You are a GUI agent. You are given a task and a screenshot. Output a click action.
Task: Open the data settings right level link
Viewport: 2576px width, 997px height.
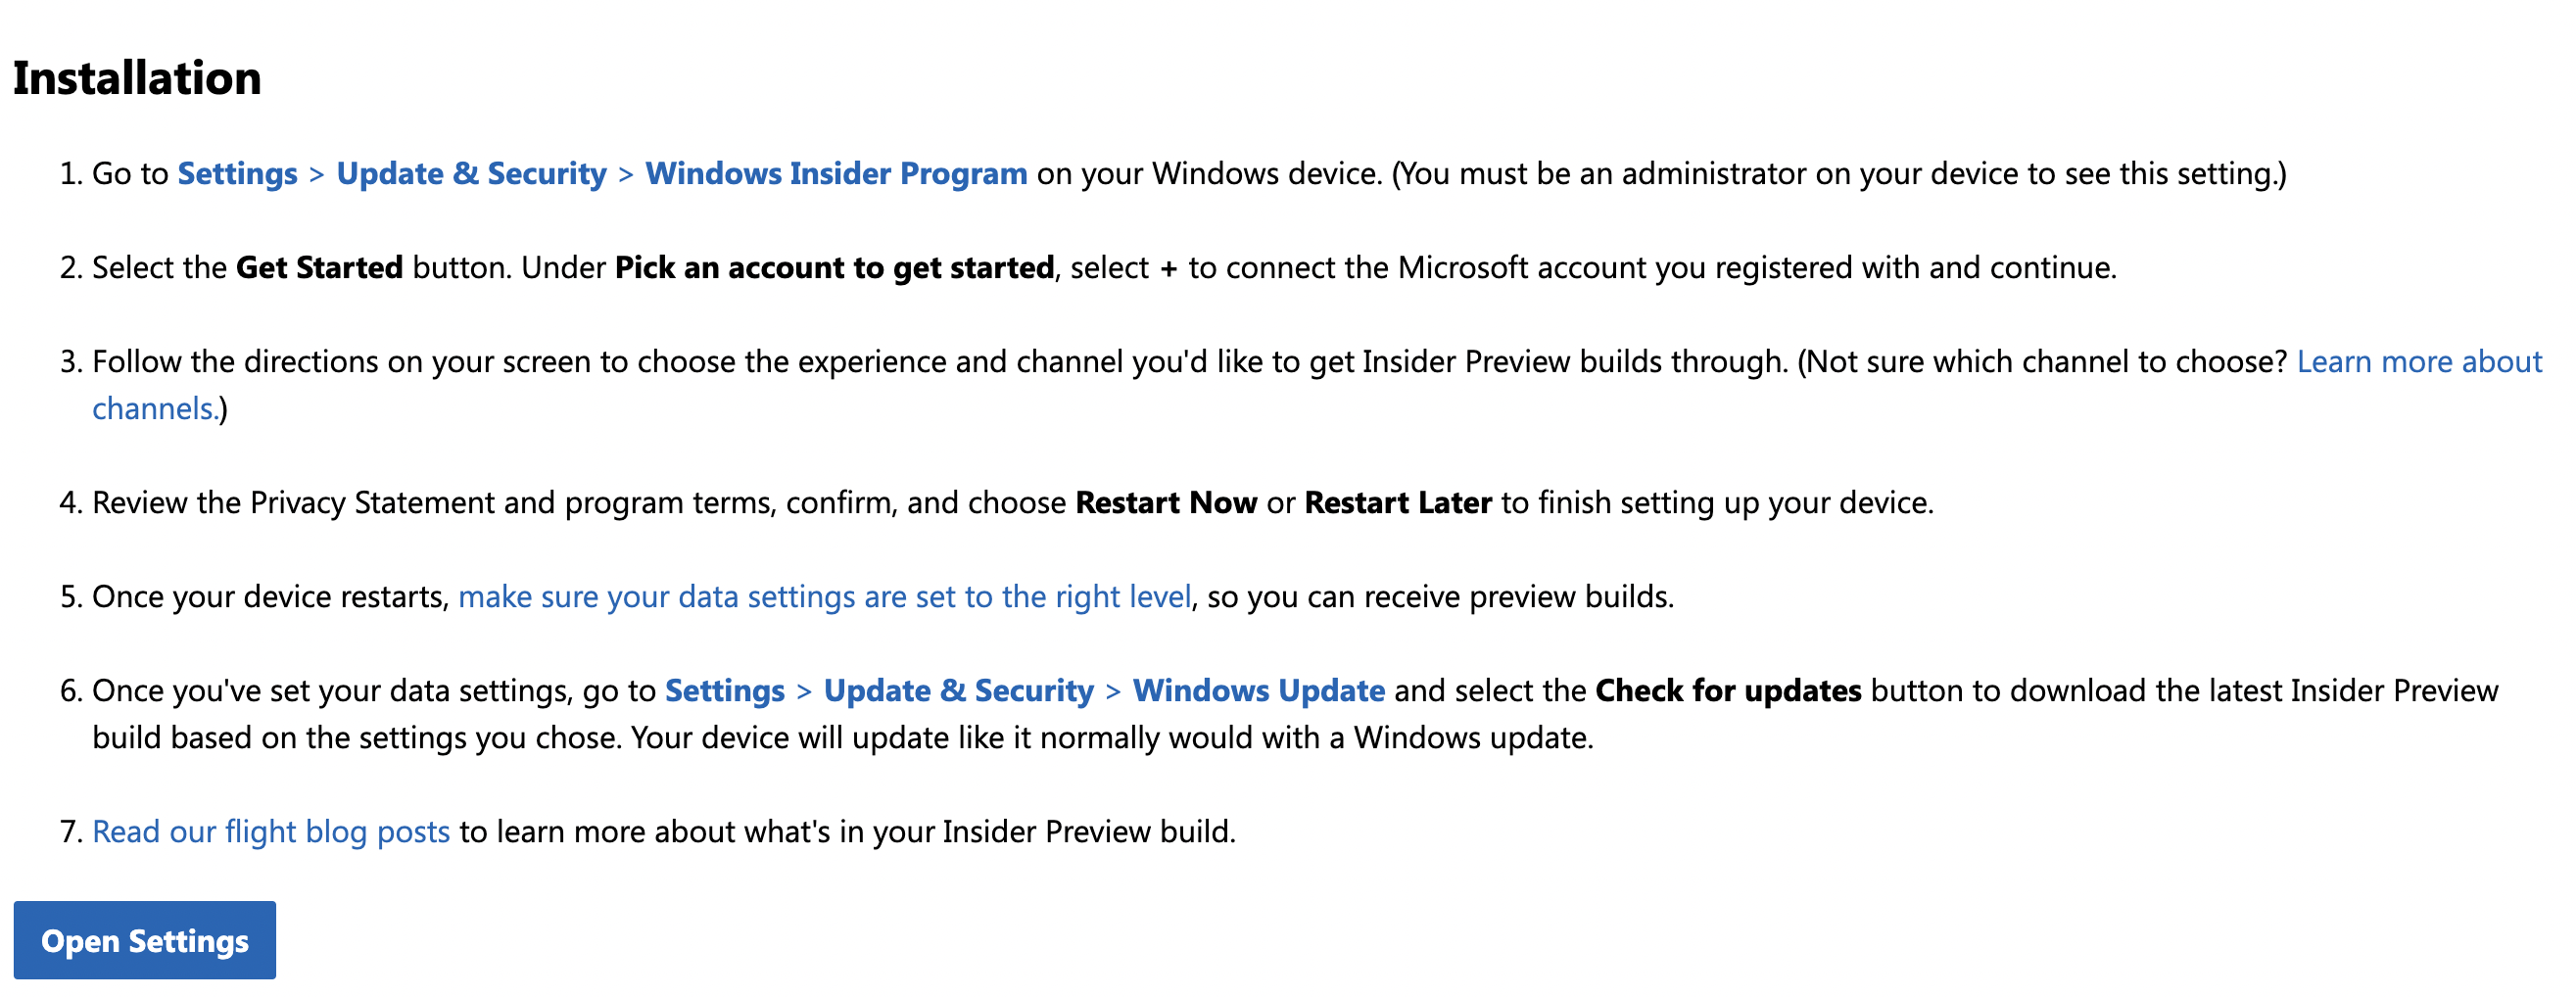pos(825,597)
